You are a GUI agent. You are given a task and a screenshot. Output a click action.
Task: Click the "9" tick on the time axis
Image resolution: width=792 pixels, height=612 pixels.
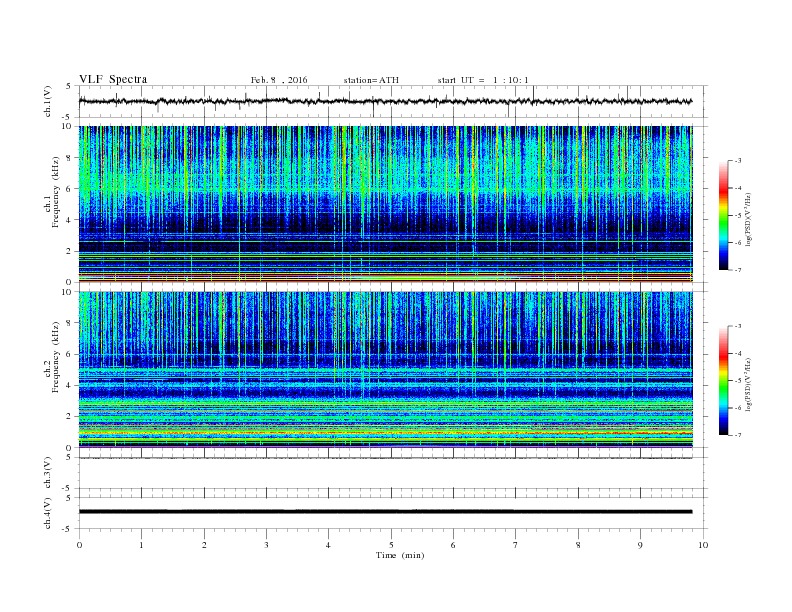coord(640,545)
